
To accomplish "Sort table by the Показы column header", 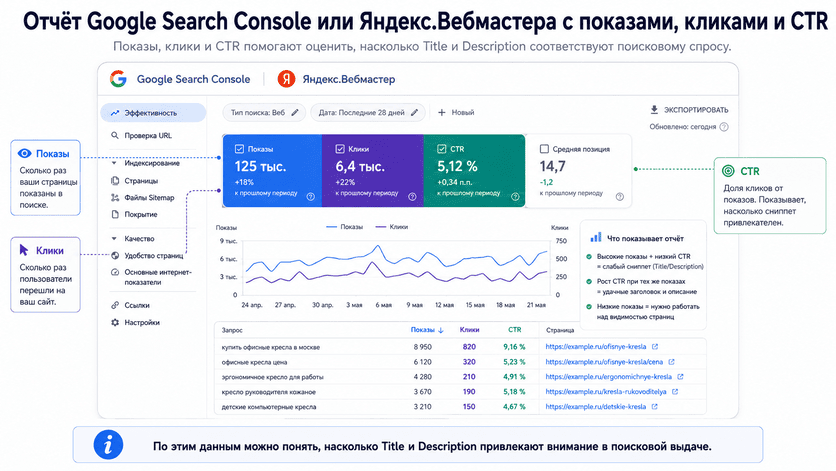I will pos(423,330).
